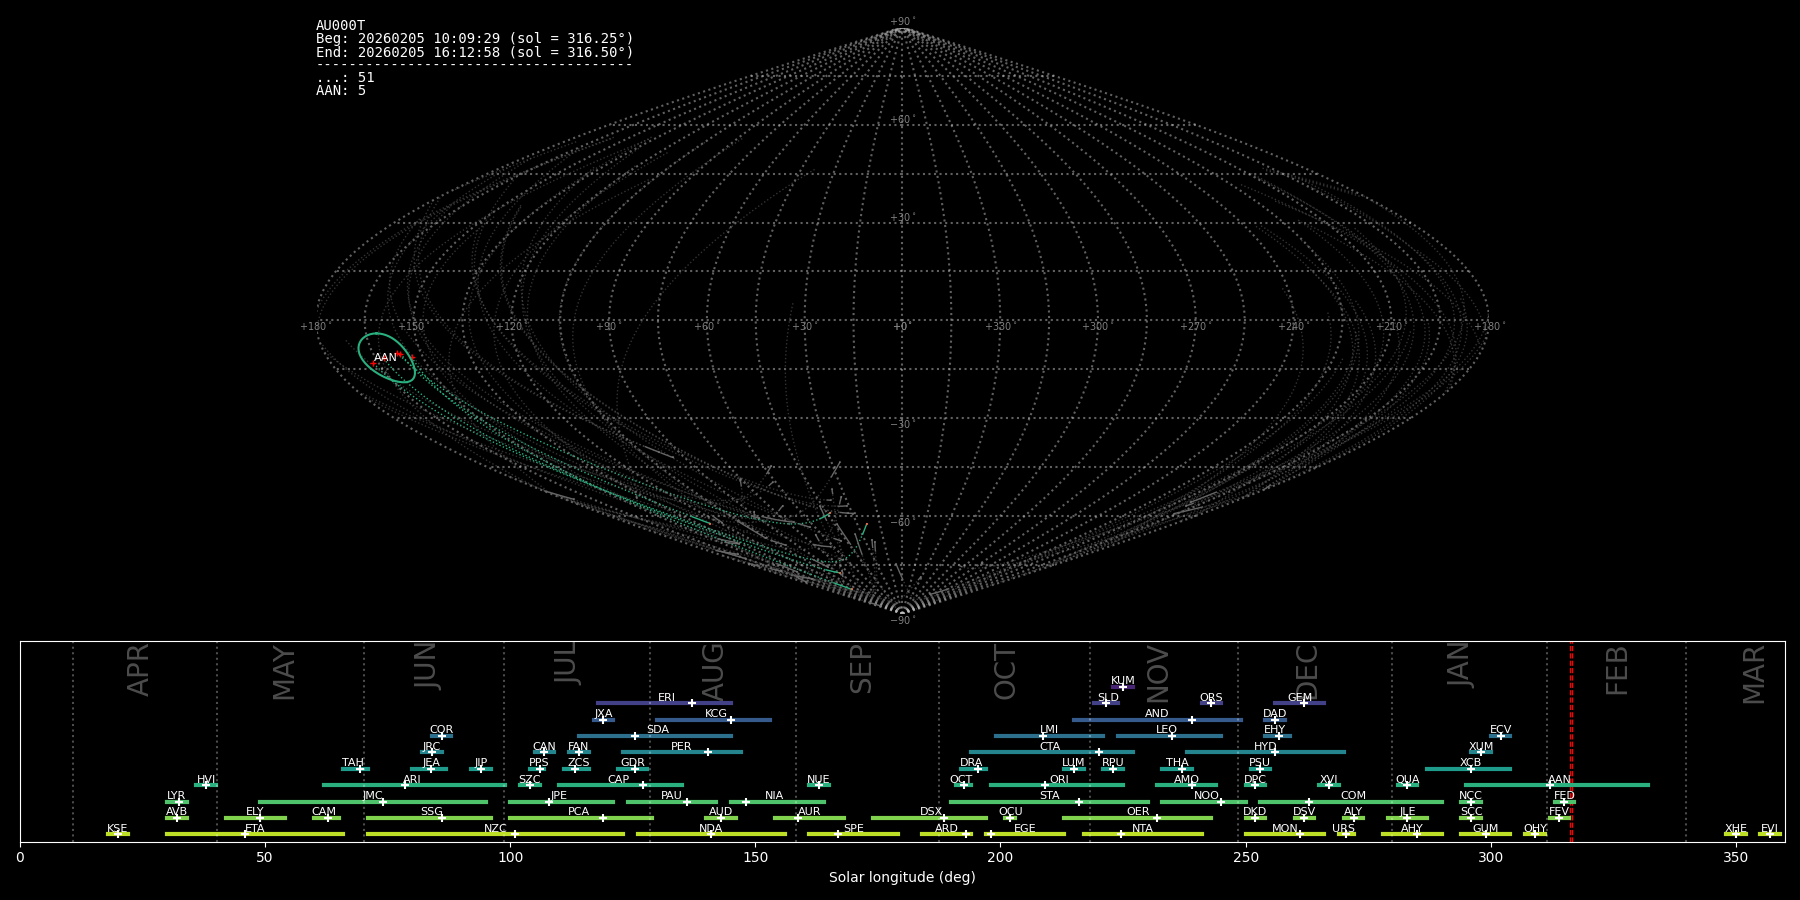Screen dimensions: 1800x900
Task: Click the AAN radiant label on sky map
Action: 385,358
